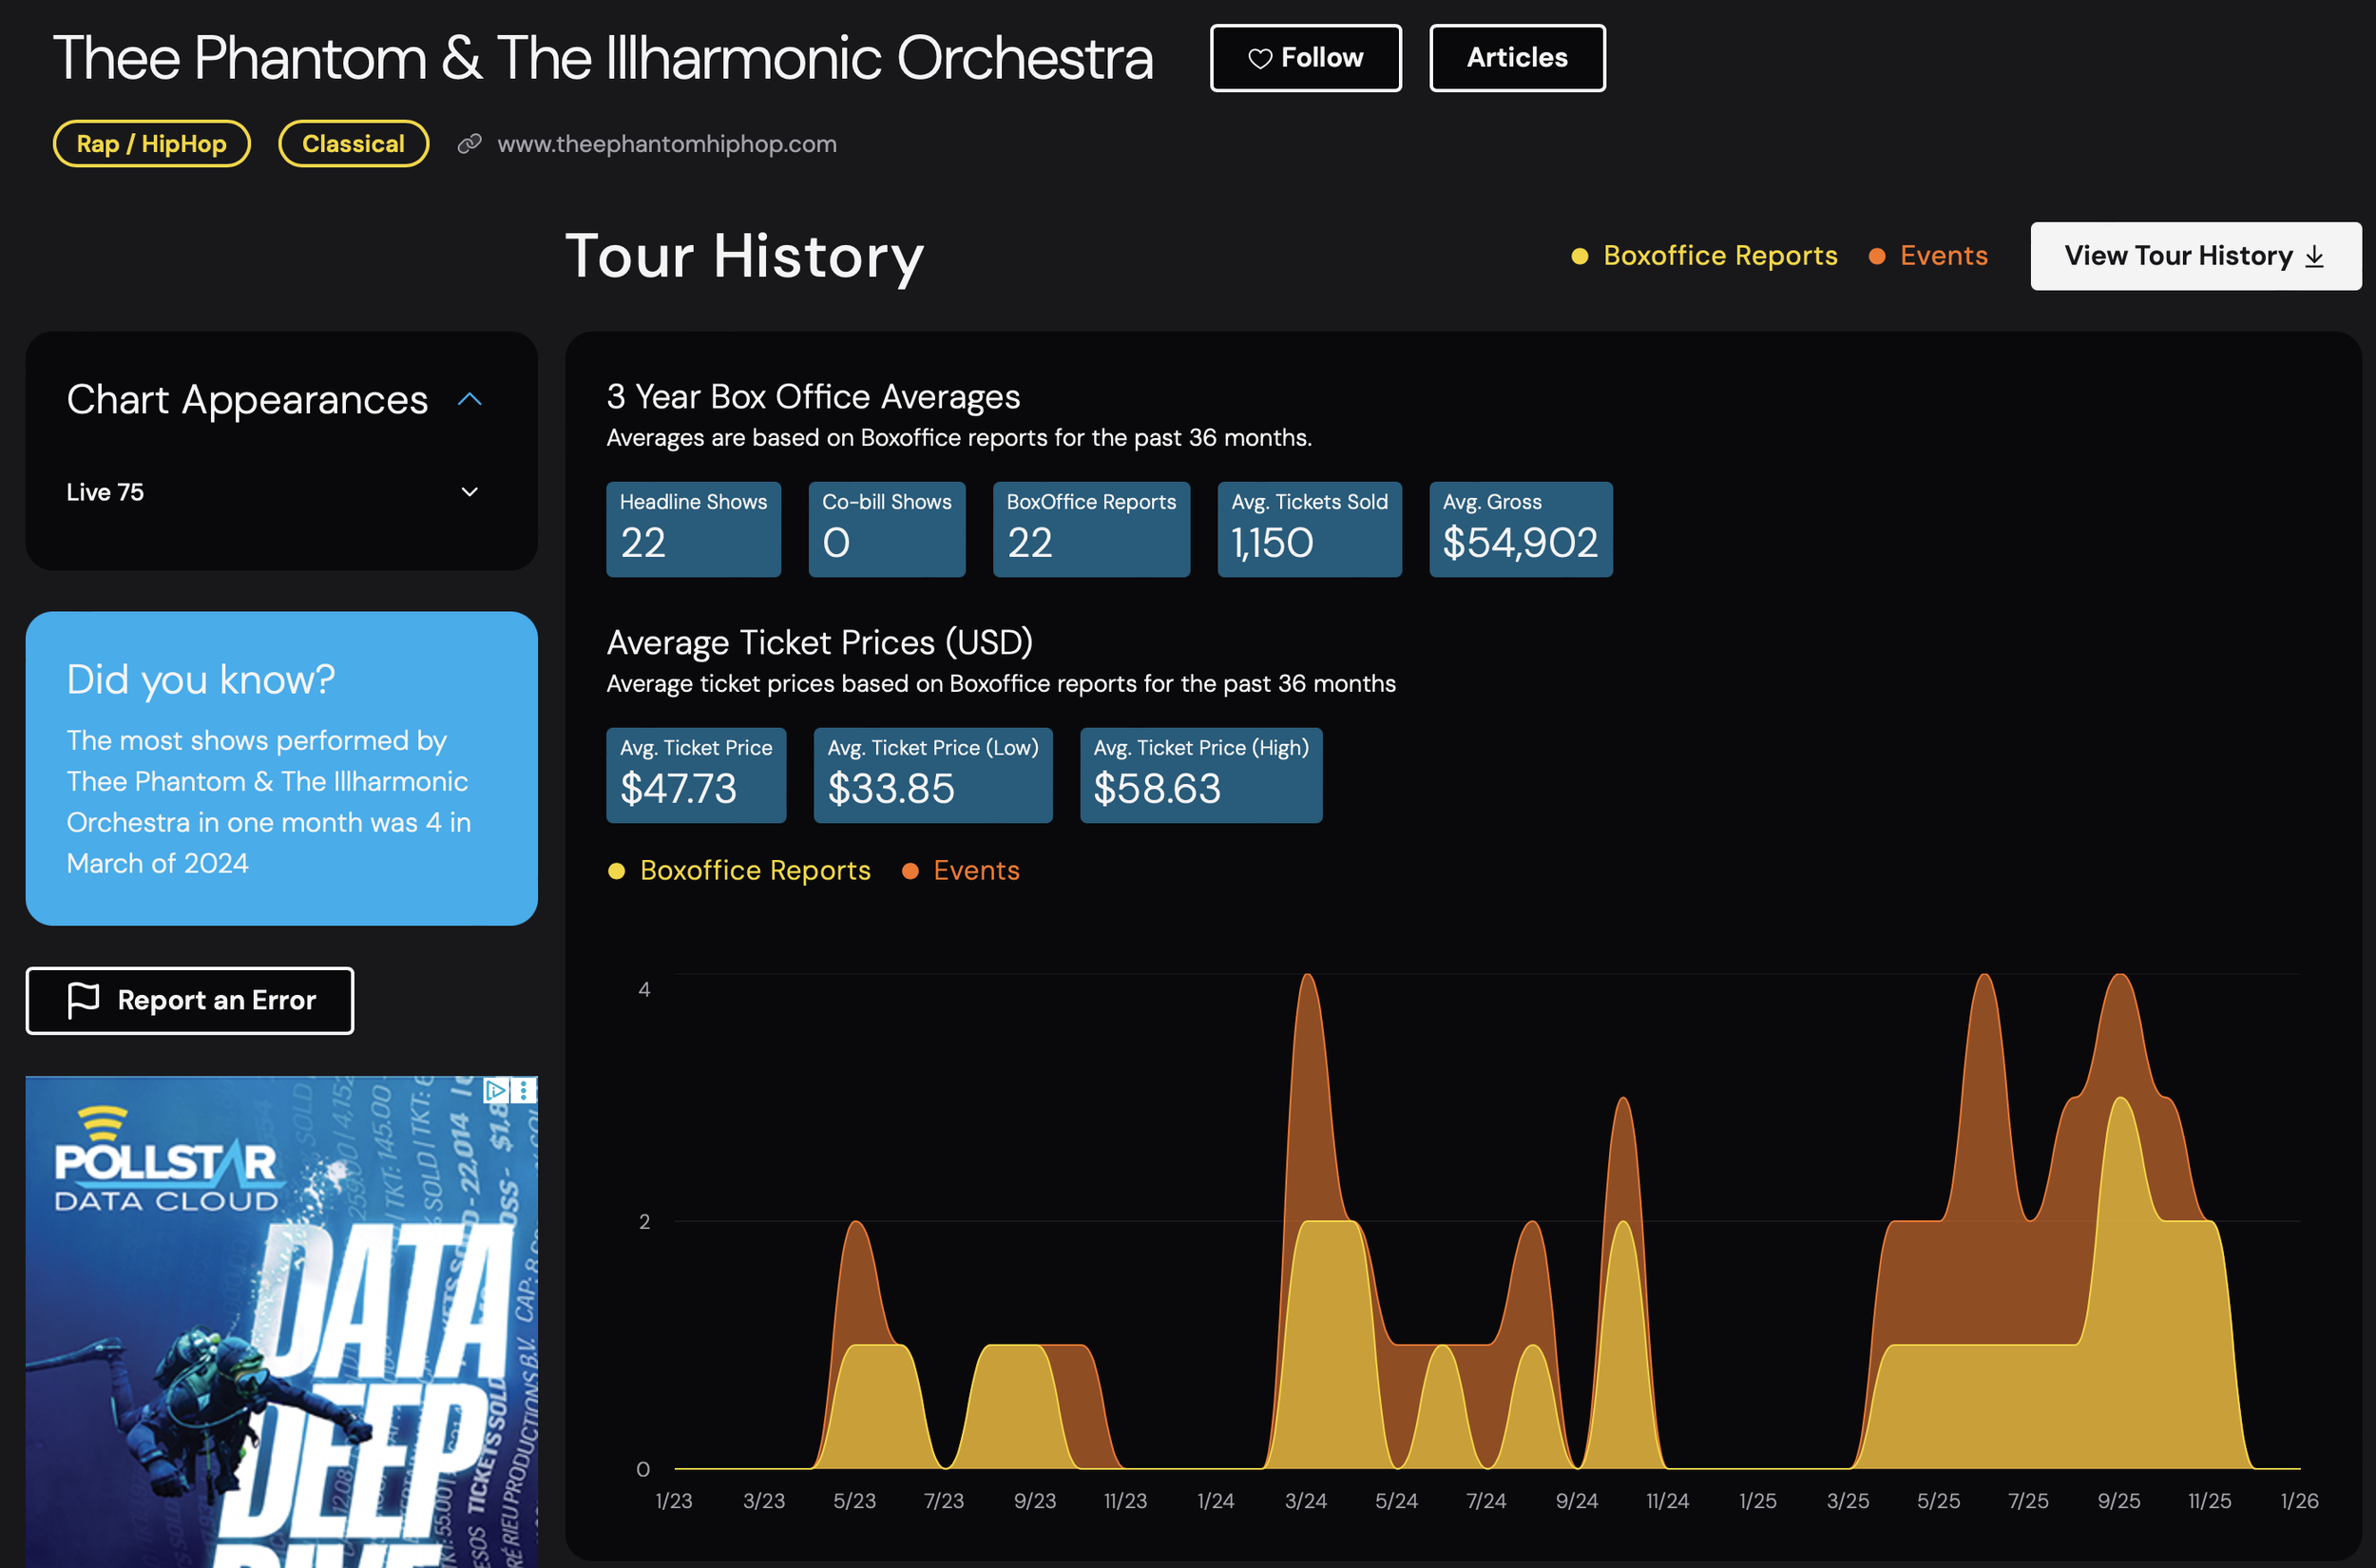Click yellow Boxoffice Reports dot in header legend
Viewport: 2376px width, 1568px height.
[x=1580, y=257]
